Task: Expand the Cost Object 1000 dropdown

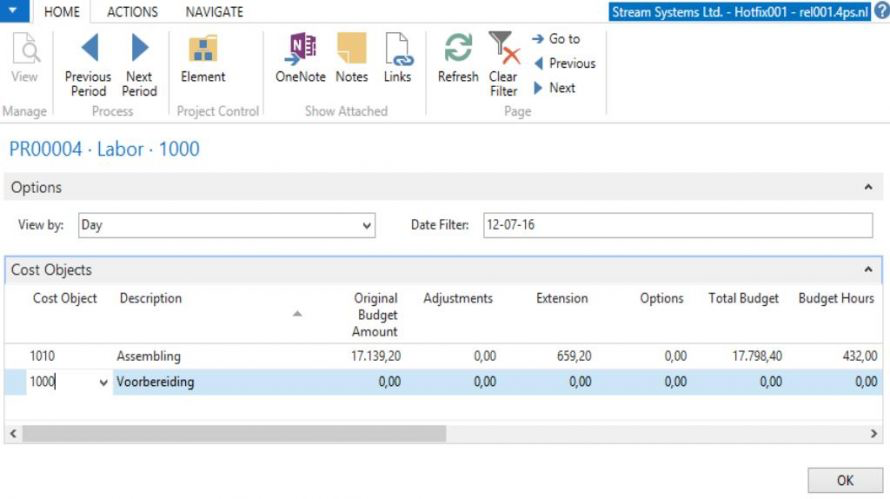Action: click(x=104, y=382)
